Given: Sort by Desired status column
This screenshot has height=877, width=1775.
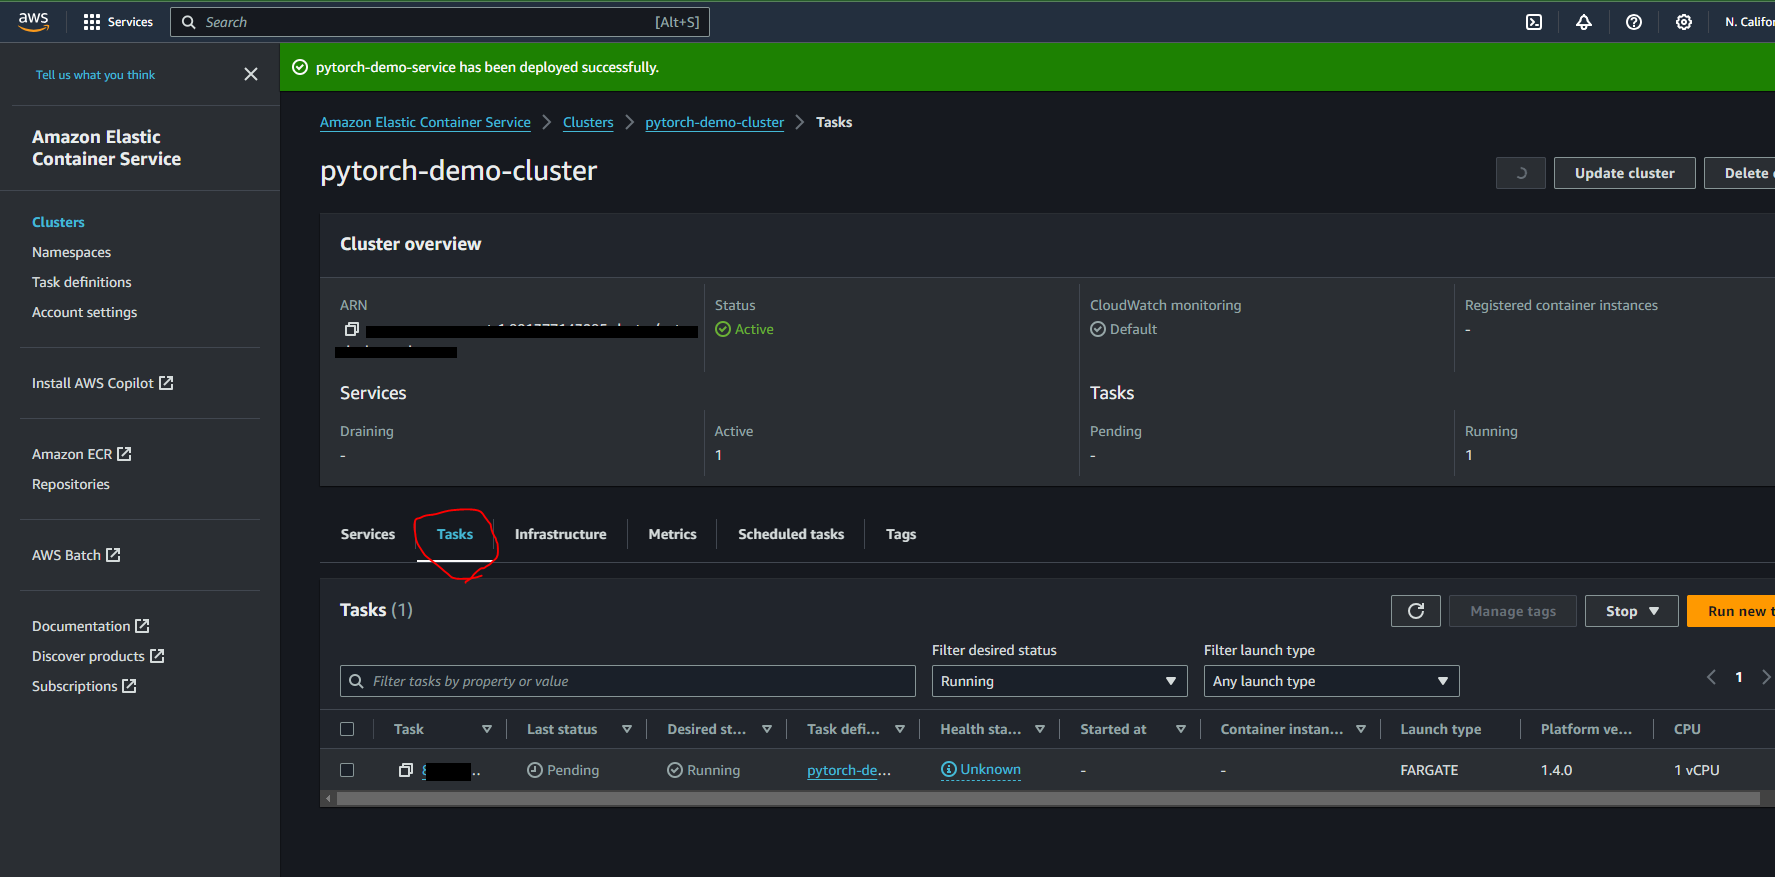Looking at the screenshot, I should coord(767,729).
